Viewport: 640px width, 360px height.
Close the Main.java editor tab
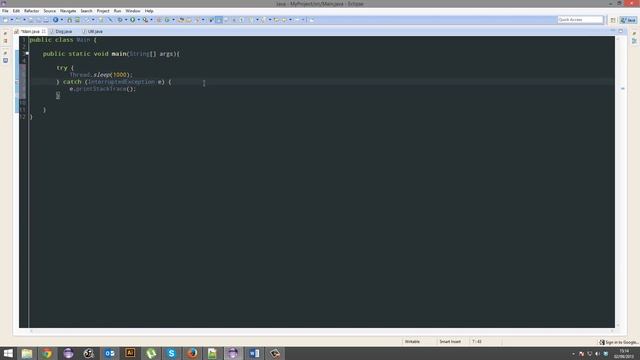tap(44, 31)
